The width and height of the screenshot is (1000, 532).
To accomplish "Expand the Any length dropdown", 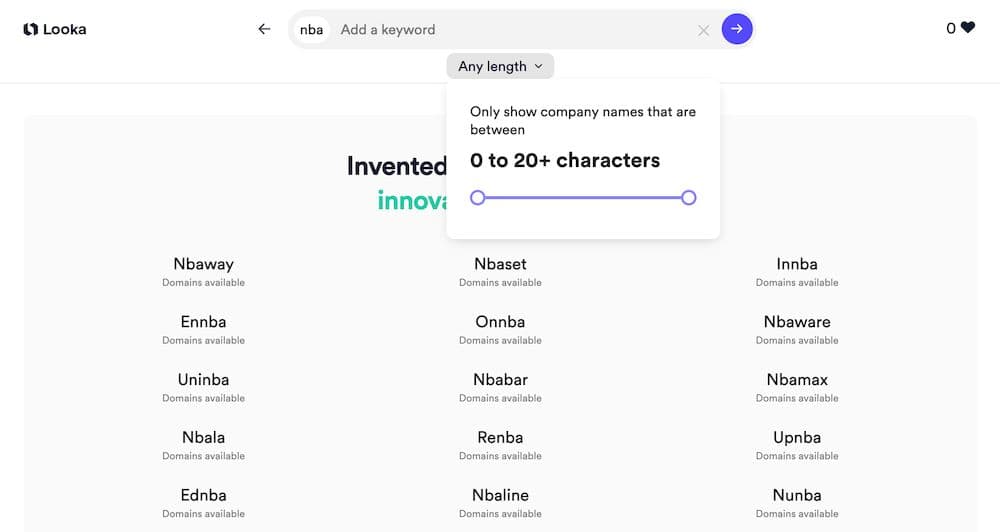I will point(500,66).
